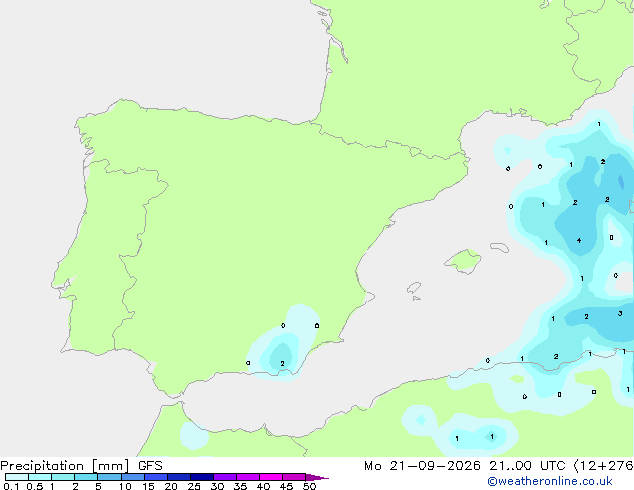This screenshot has height=490, width=634.
Task: Pick the 15 mm legend color swatch
Action: pyautogui.click(x=156, y=477)
